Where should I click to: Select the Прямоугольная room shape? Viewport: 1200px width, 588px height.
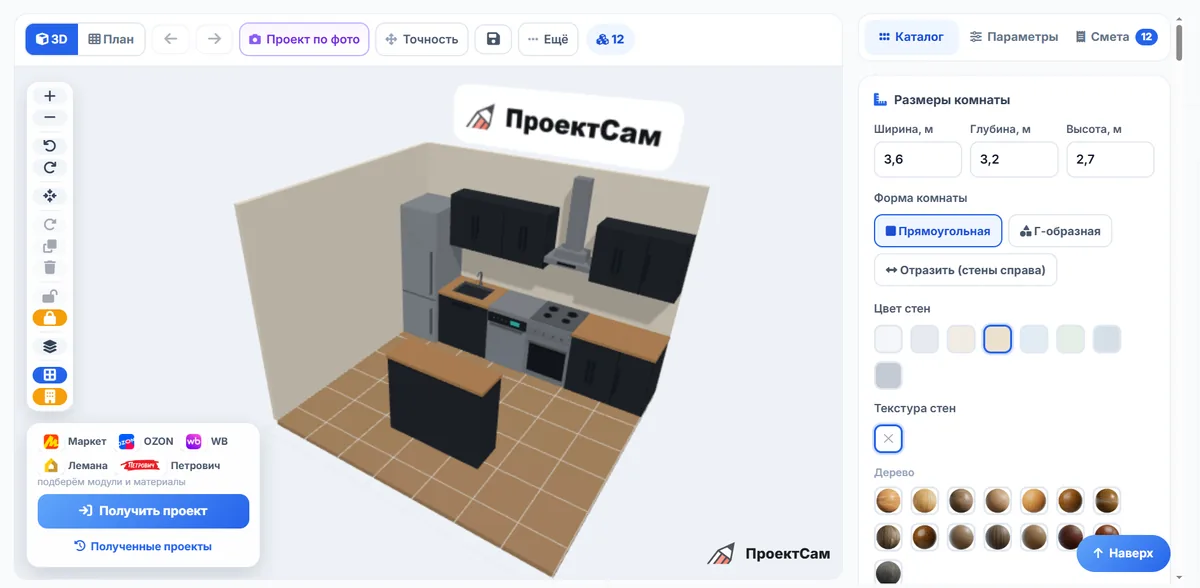938,231
